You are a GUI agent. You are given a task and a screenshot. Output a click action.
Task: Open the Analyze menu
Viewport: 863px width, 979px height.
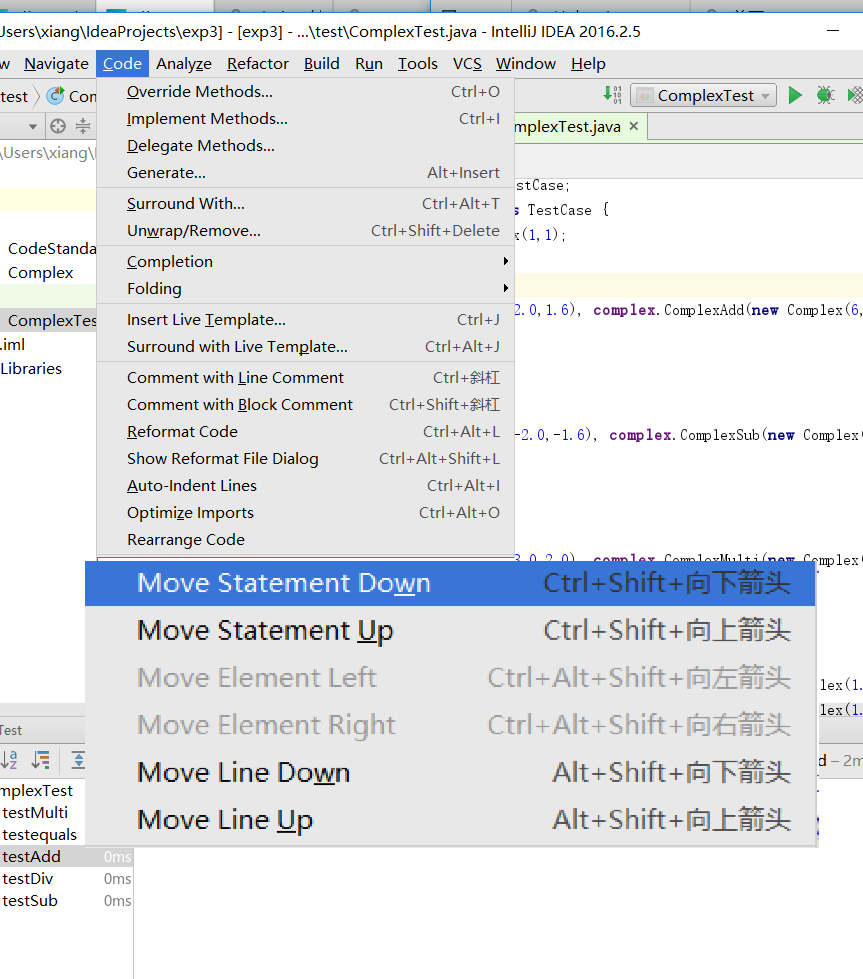pyautogui.click(x=184, y=64)
